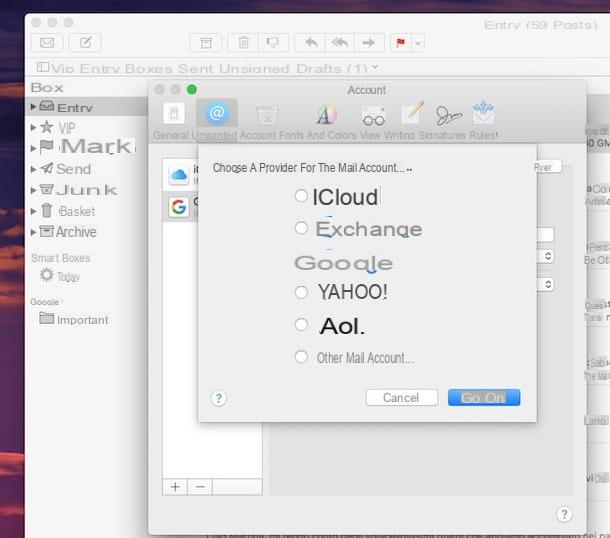Viewport: 610px width, 538px height.
Task: Expand the VIP mailbox triangle
Action: (33, 127)
